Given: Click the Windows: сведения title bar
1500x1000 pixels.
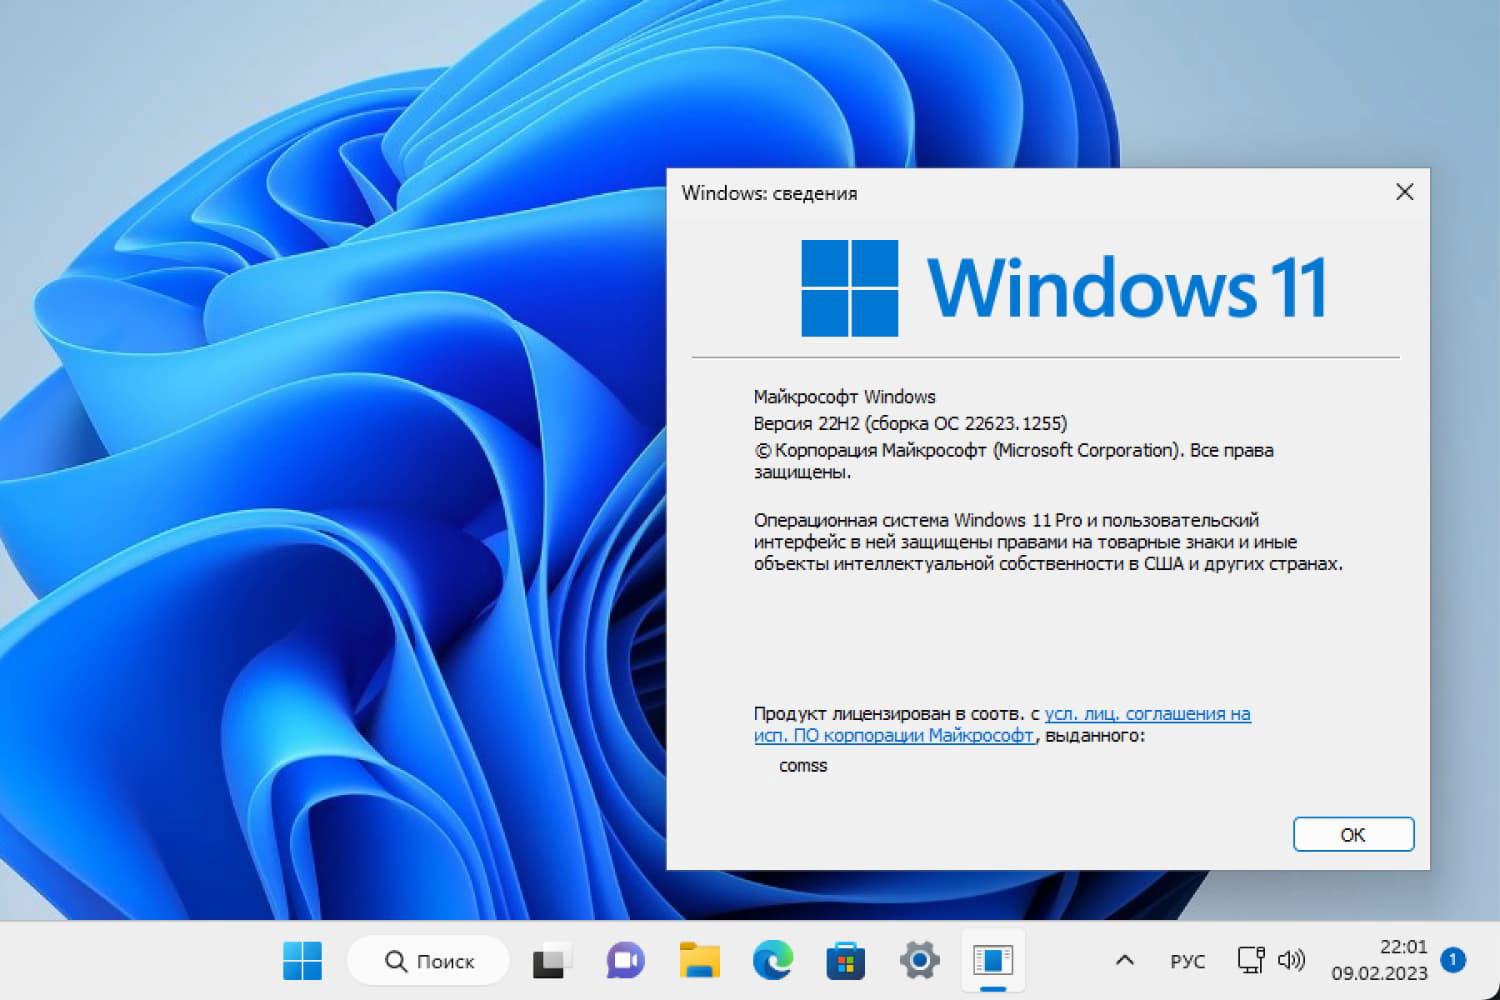Looking at the screenshot, I should (x=770, y=193).
